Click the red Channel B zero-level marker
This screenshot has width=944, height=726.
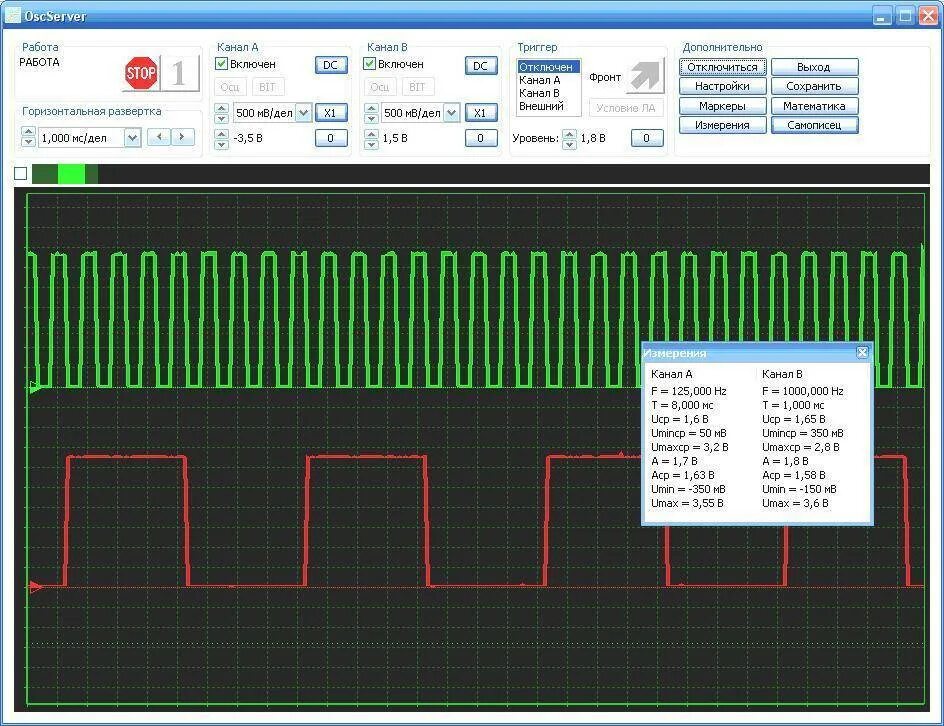36,586
